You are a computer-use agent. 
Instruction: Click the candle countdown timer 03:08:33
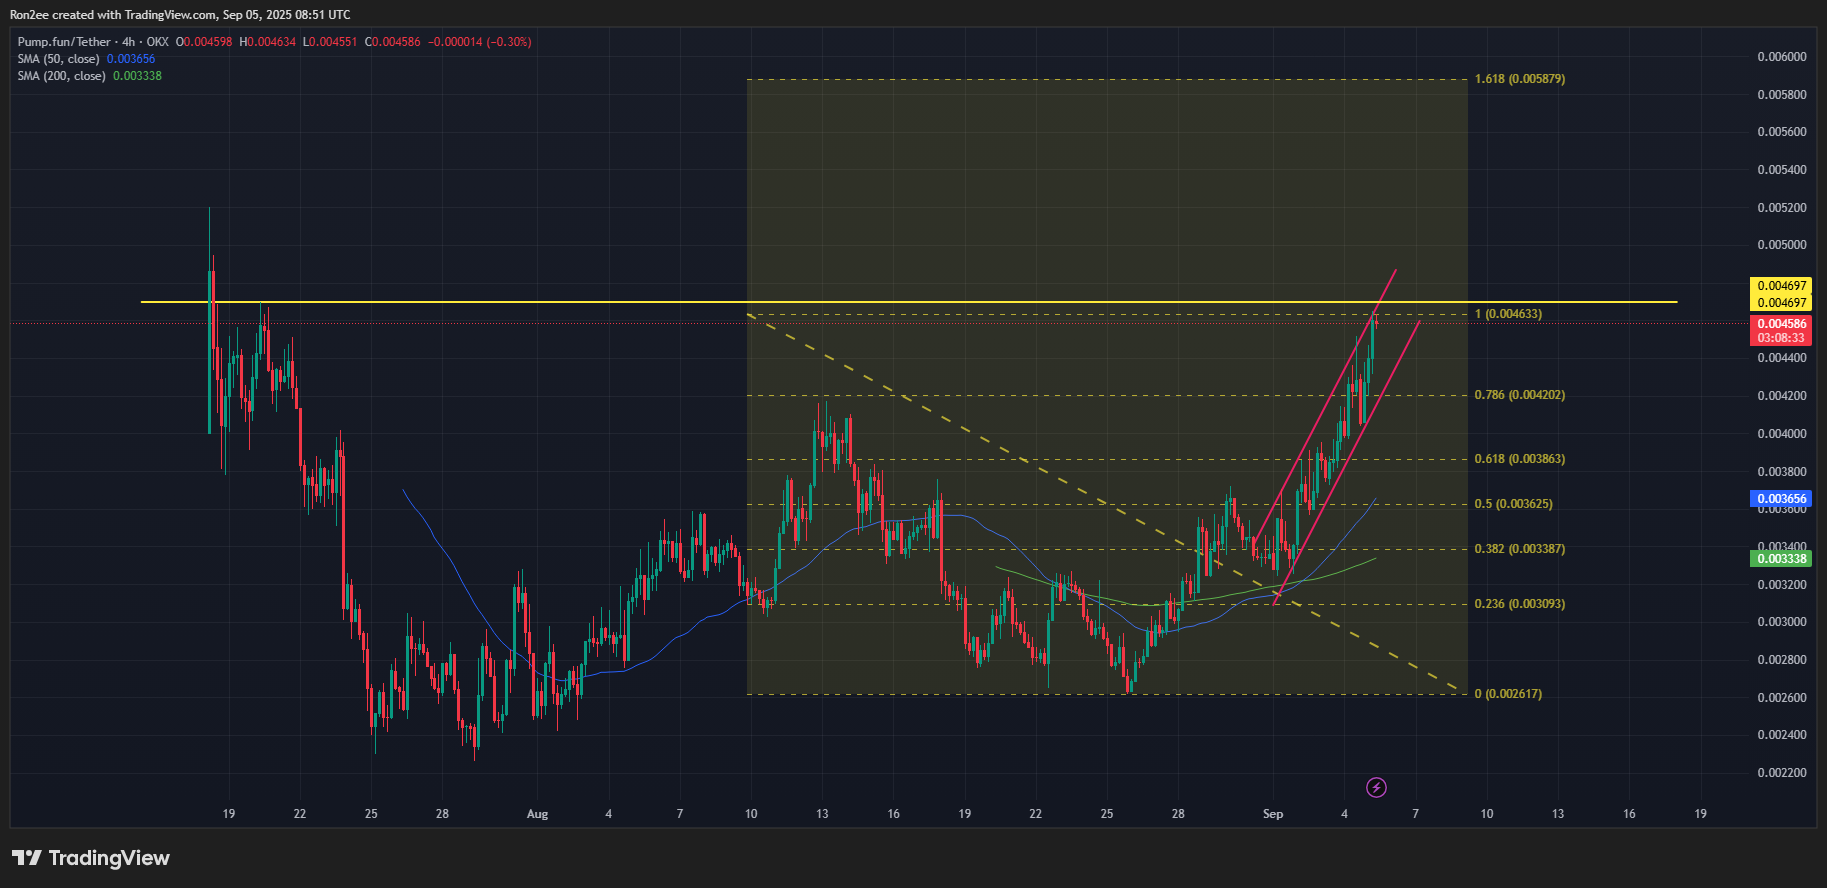coord(1781,338)
